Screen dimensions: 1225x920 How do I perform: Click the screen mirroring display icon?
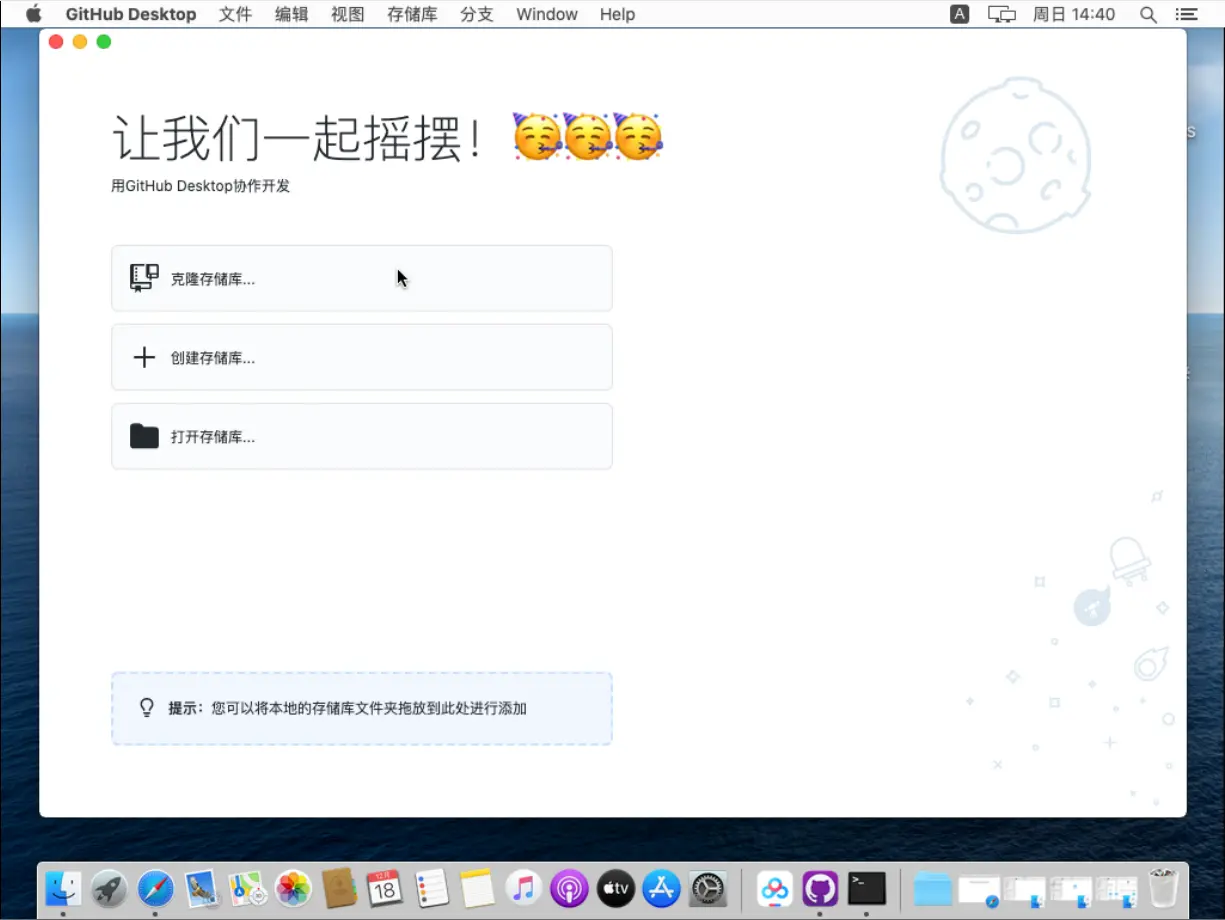(1002, 14)
